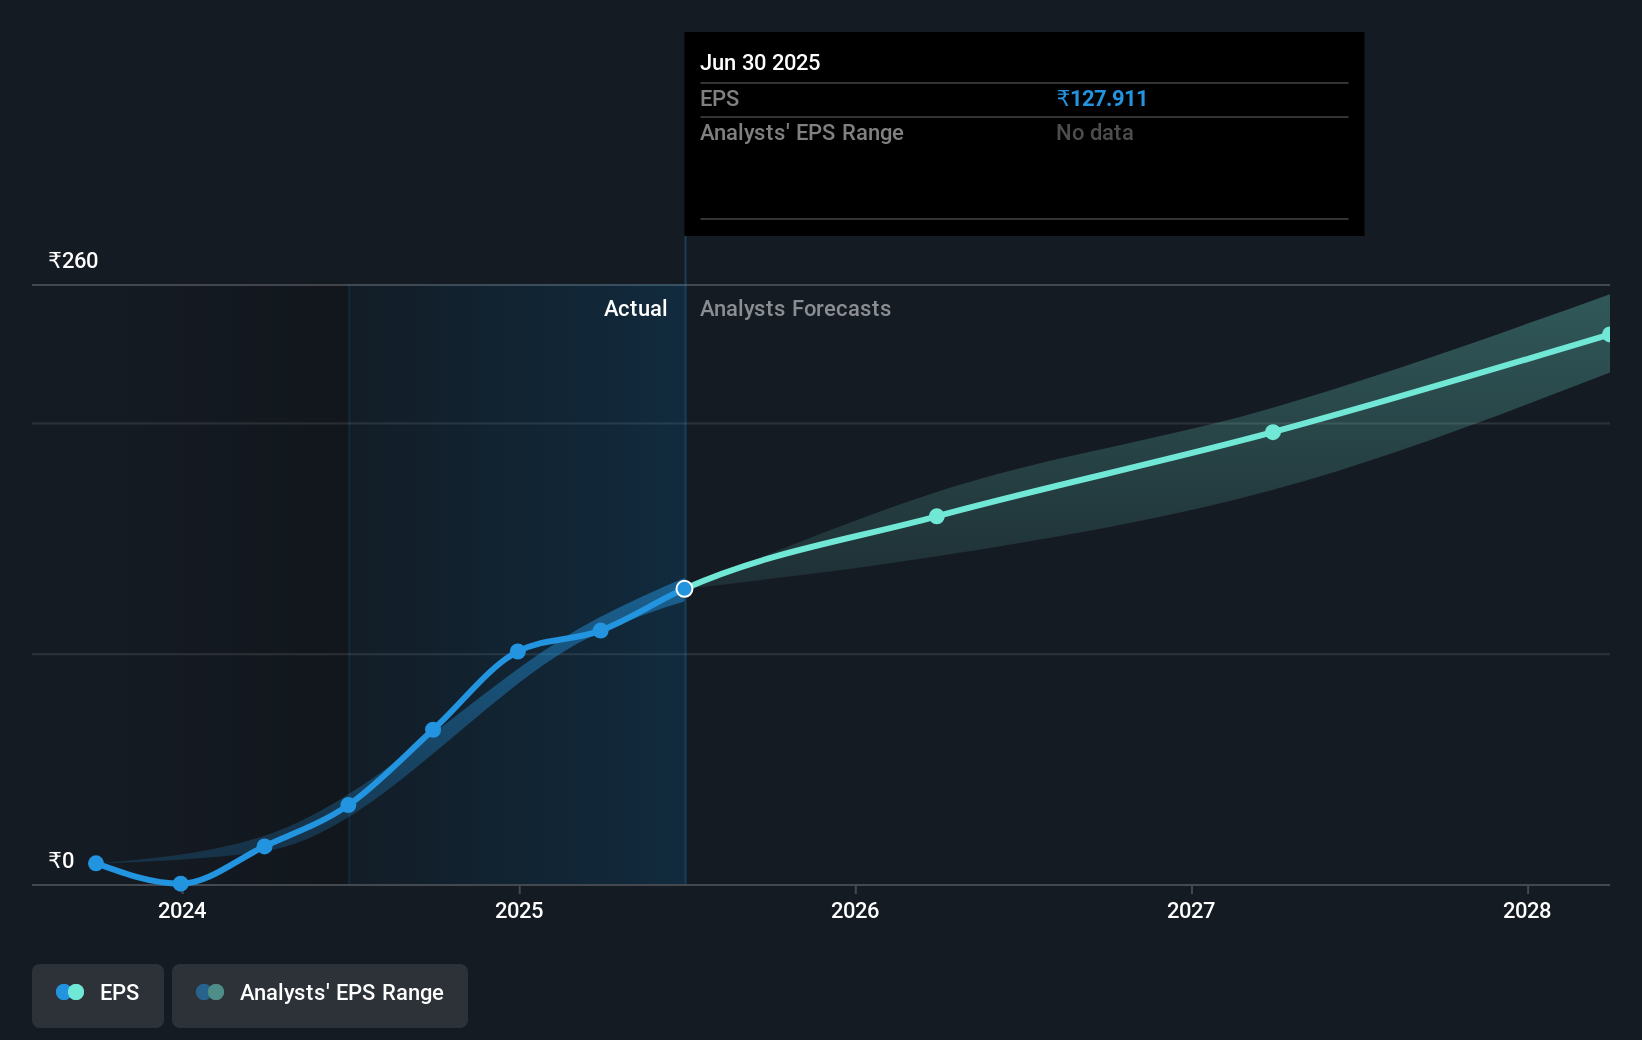Switch to the Analysts Forecasts section

pyautogui.click(x=795, y=308)
